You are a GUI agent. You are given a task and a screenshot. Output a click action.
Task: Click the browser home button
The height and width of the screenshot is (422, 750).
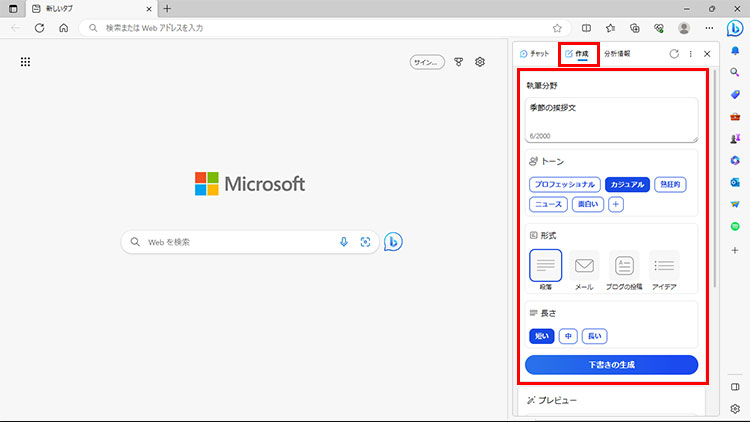[63, 28]
